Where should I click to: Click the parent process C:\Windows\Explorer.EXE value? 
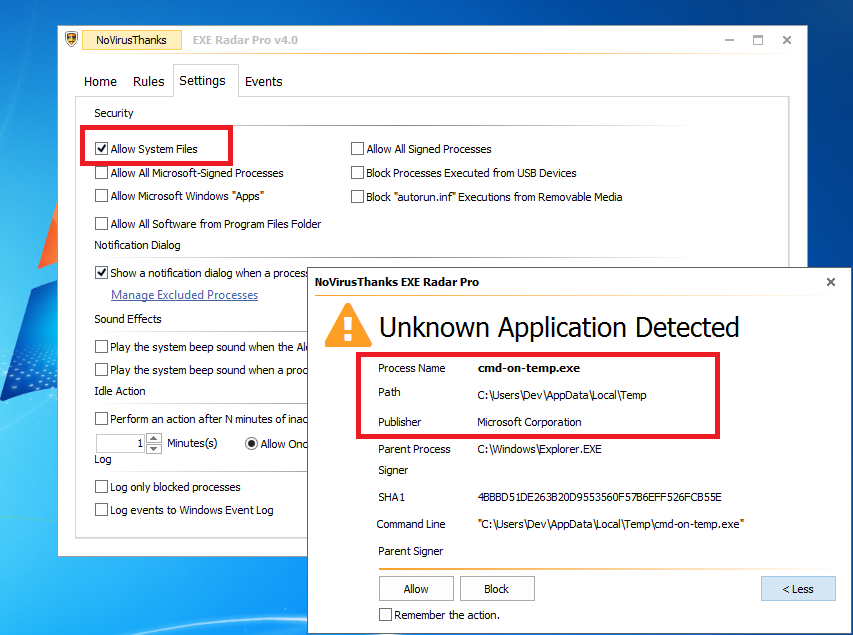pos(540,449)
